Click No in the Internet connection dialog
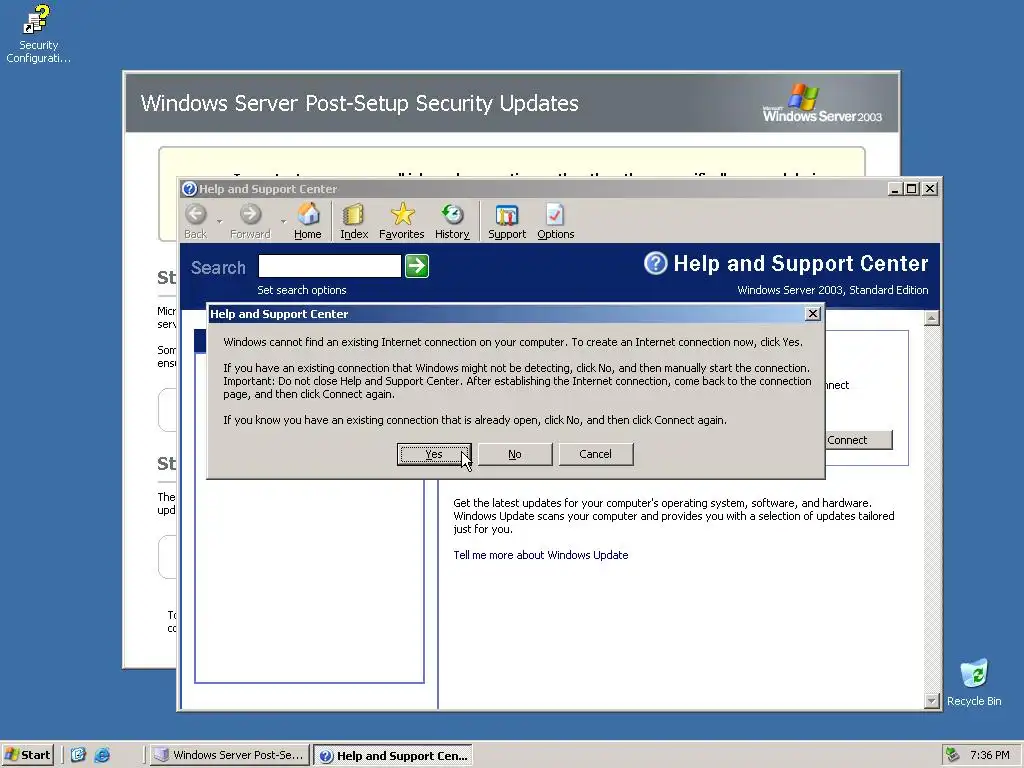The height and width of the screenshot is (768, 1024). (x=515, y=454)
